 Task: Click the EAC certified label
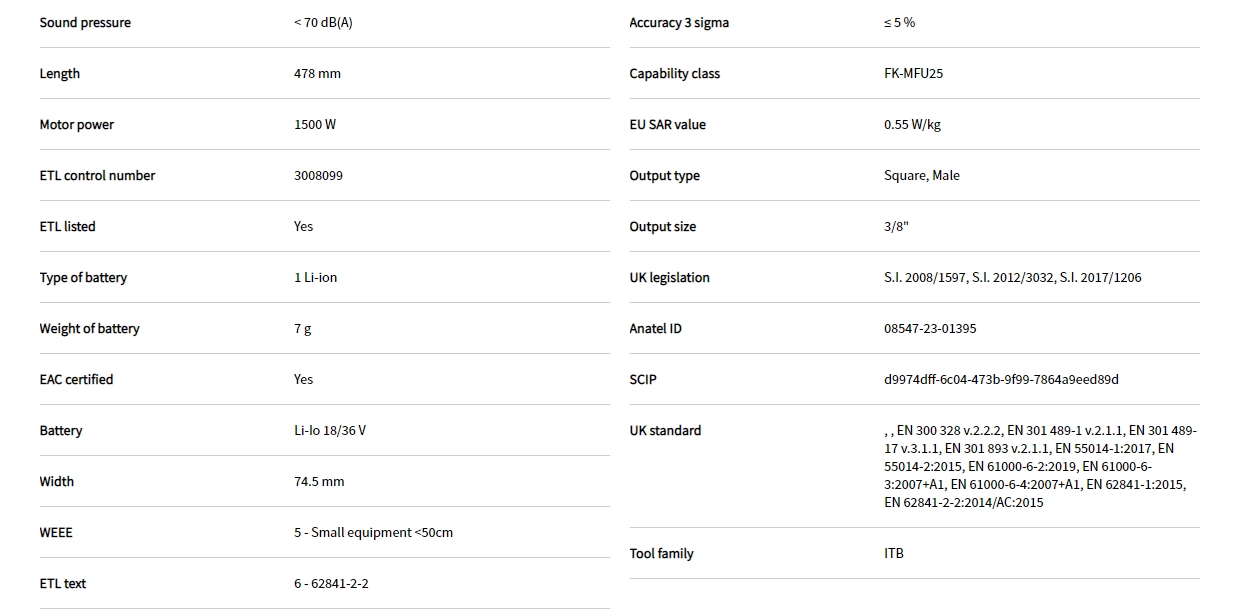[x=76, y=380]
